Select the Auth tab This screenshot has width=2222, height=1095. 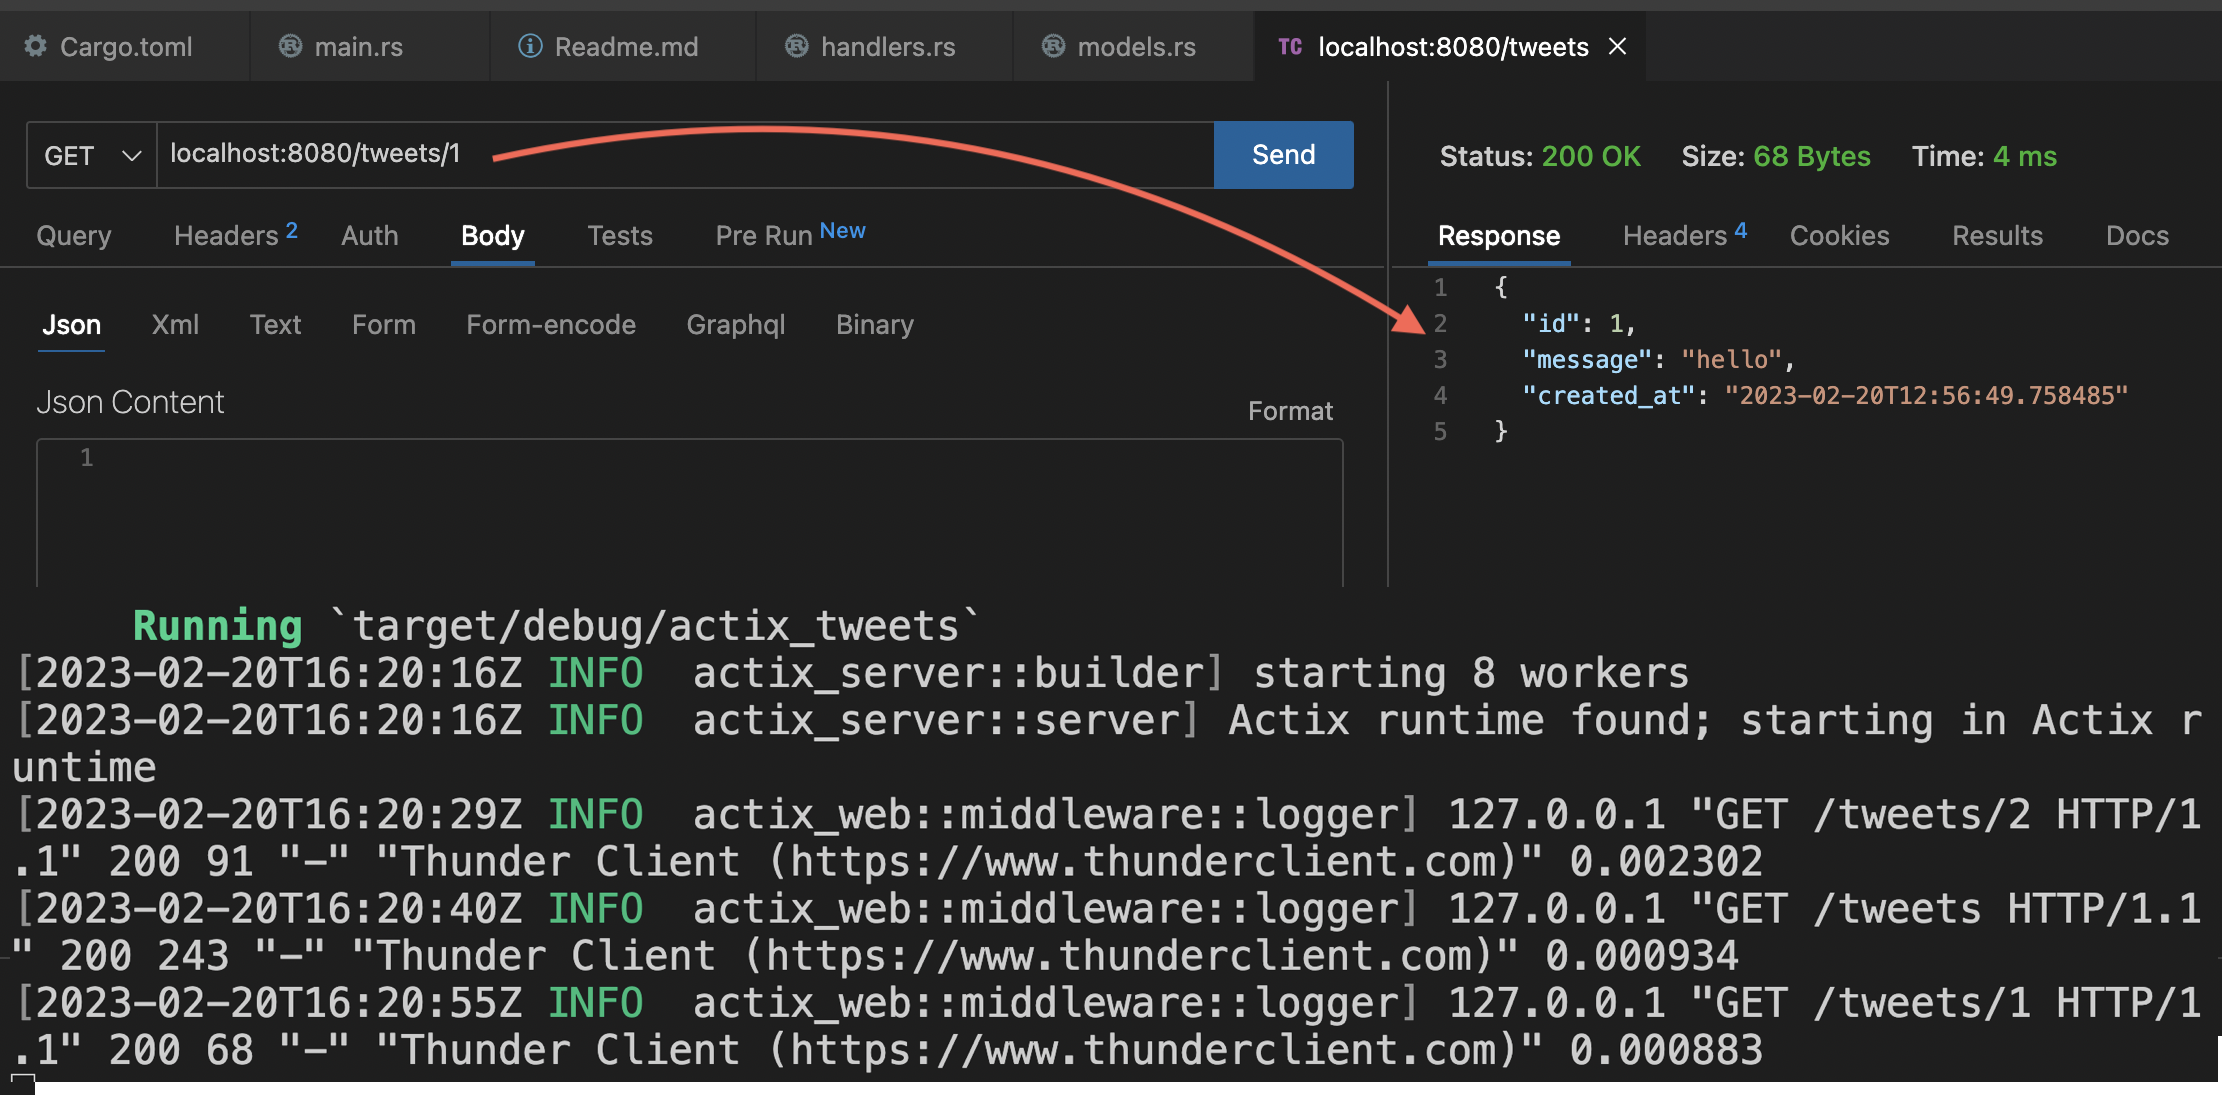369,236
